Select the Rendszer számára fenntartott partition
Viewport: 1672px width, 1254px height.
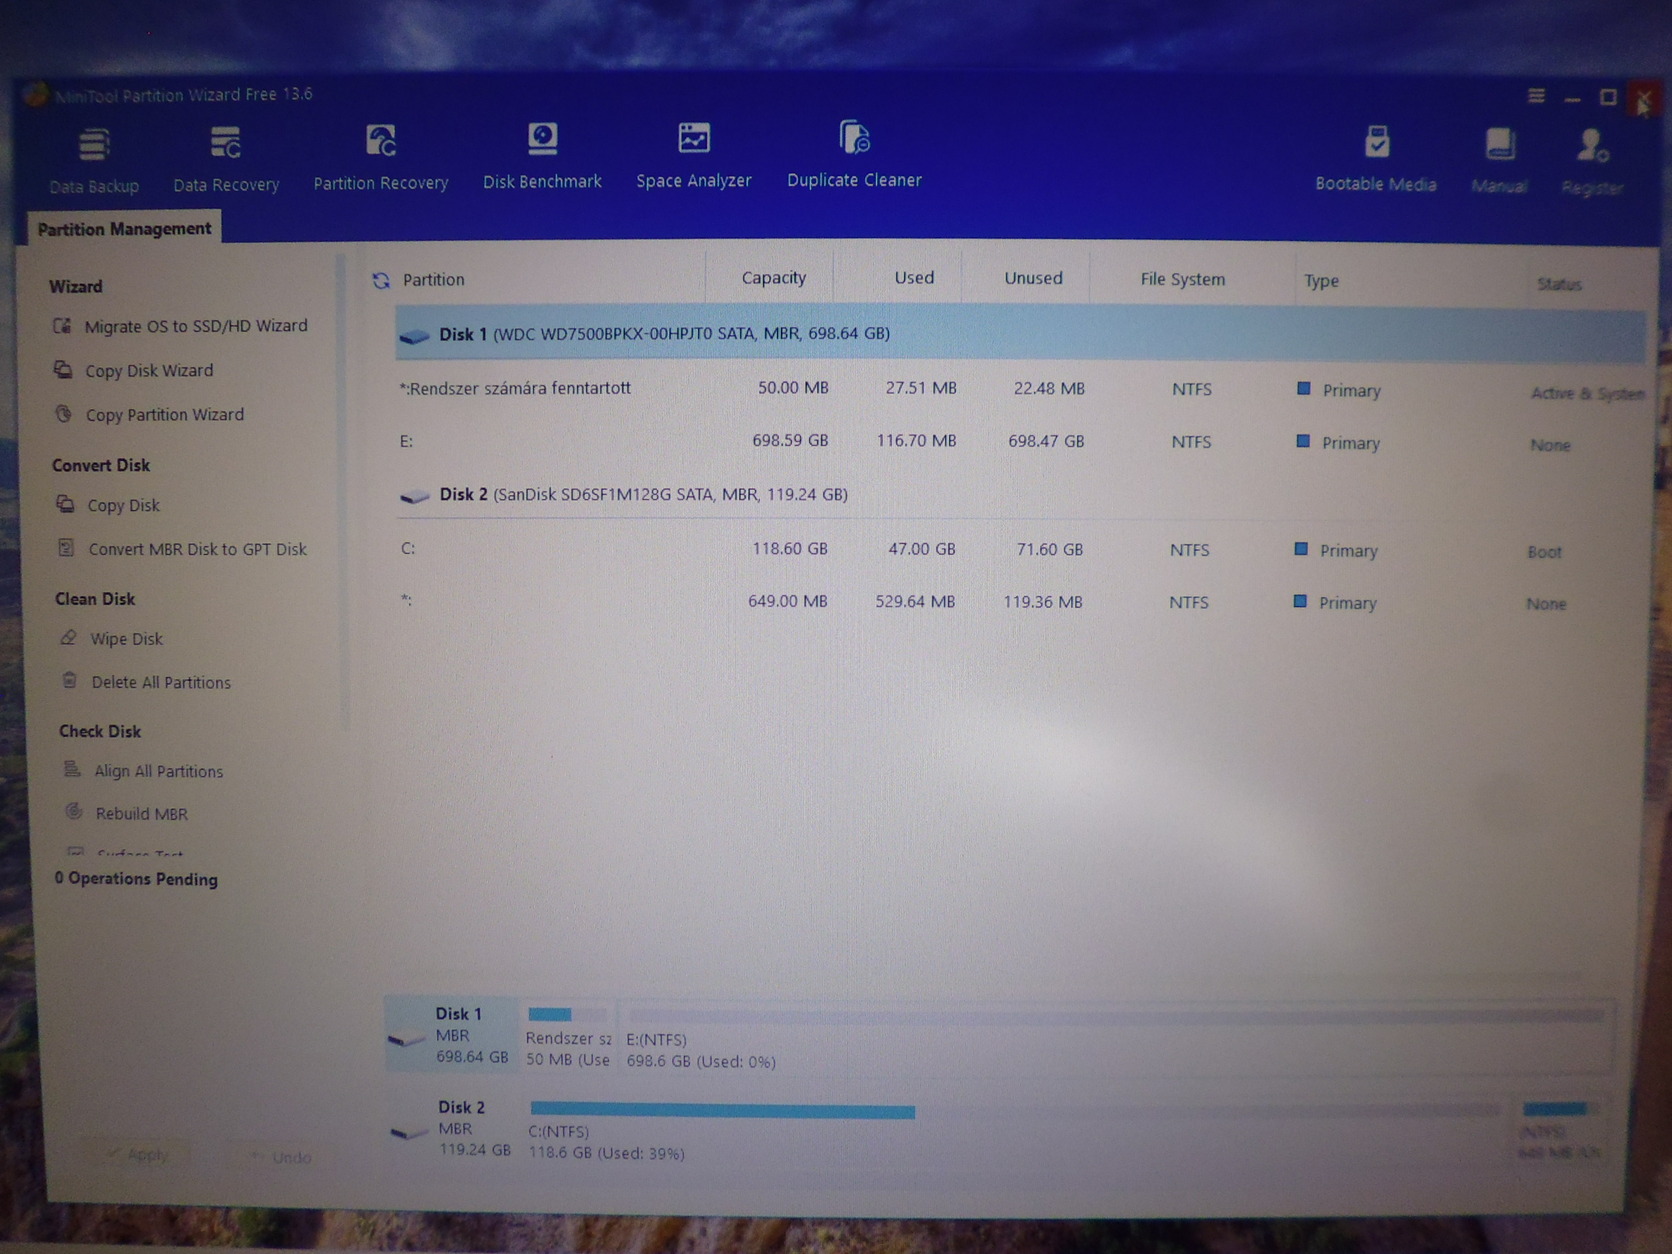coord(1021,389)
